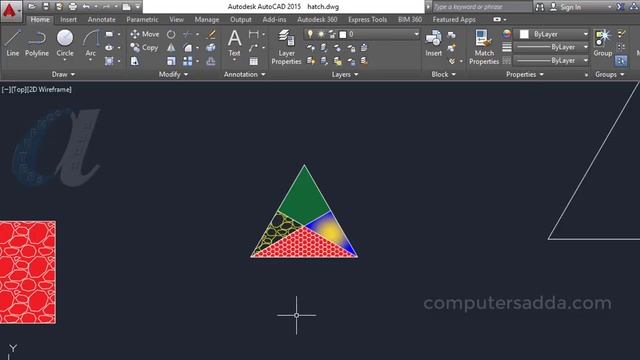
Task: Select the Polyline tool
Action: 37,43
